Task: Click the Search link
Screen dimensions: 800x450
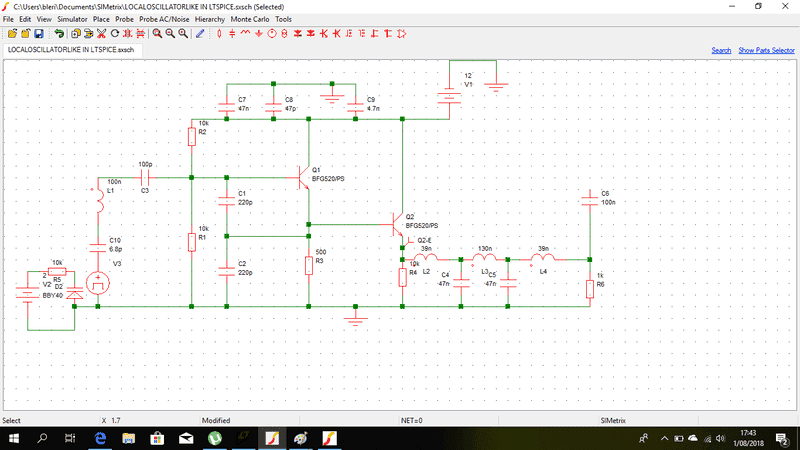Action: [721, 50]
